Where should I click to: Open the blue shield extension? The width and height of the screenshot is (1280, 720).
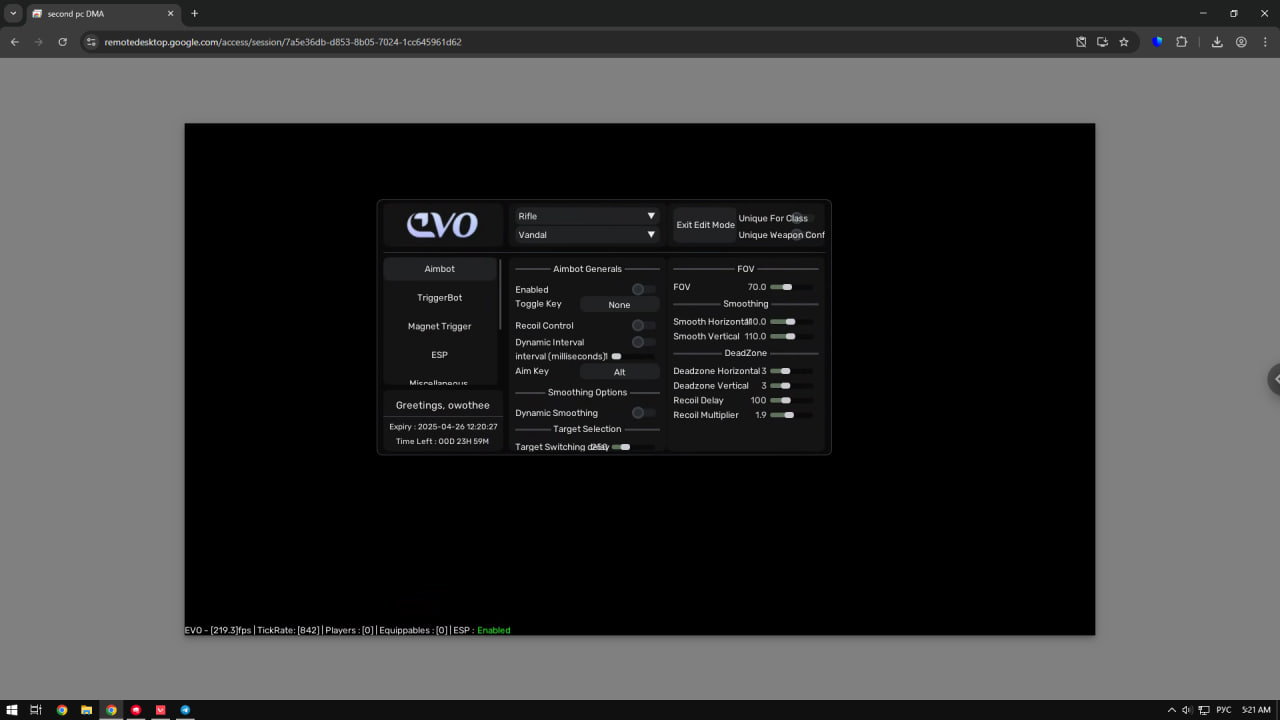click(x=1157, y=42)
